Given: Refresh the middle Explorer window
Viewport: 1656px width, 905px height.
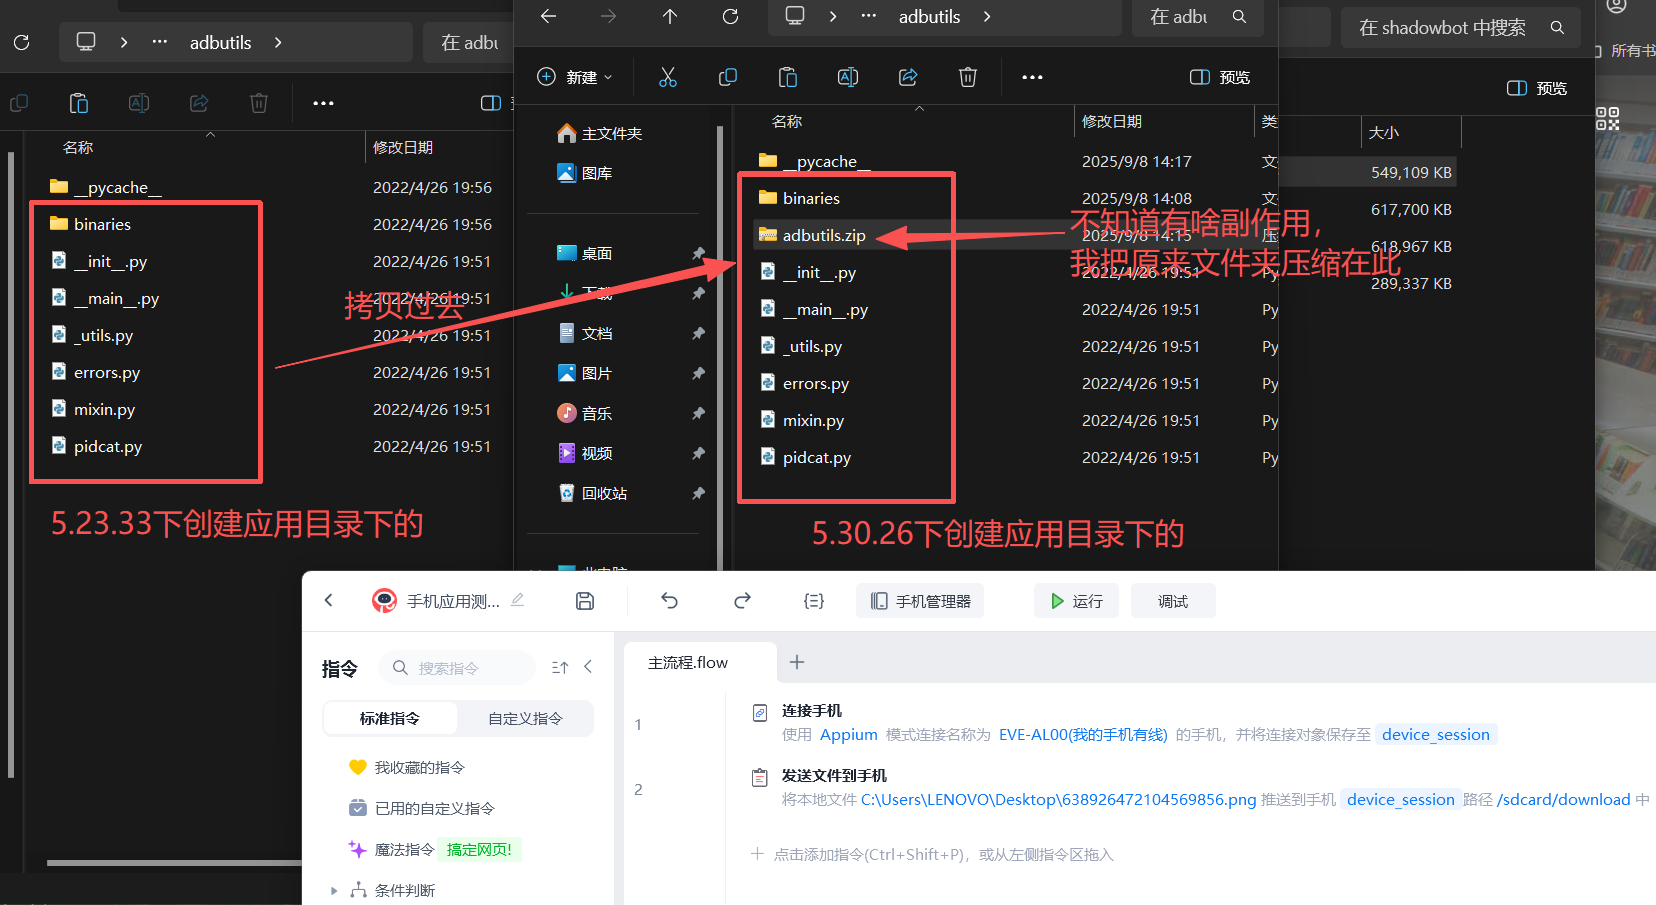Looking at the screenshot, I should (731, 16).
